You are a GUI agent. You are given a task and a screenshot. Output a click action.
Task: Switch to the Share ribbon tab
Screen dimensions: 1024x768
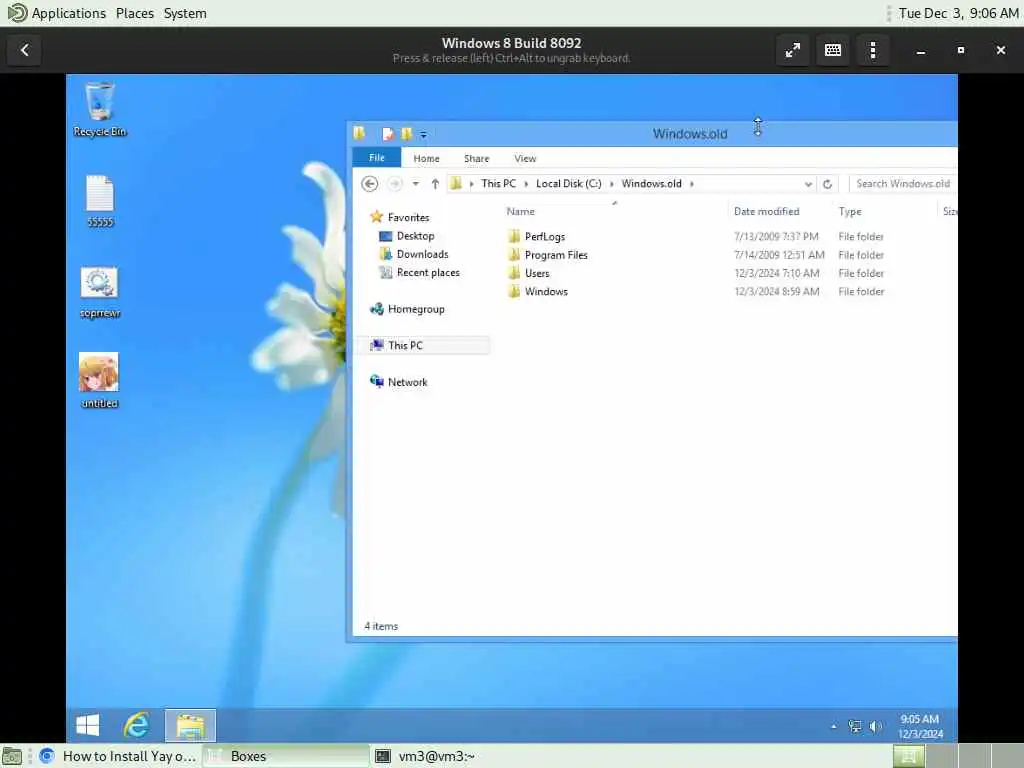[477, 159]
